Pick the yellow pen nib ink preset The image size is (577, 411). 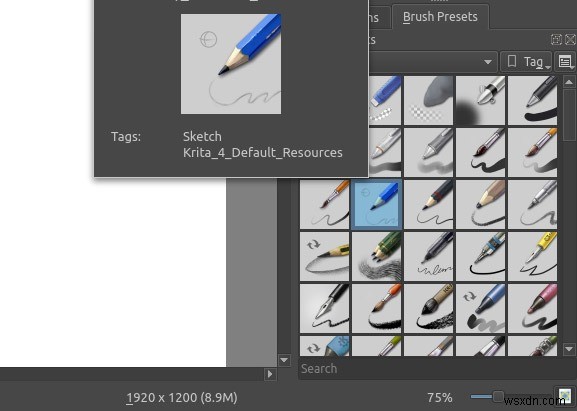(532, 256)
